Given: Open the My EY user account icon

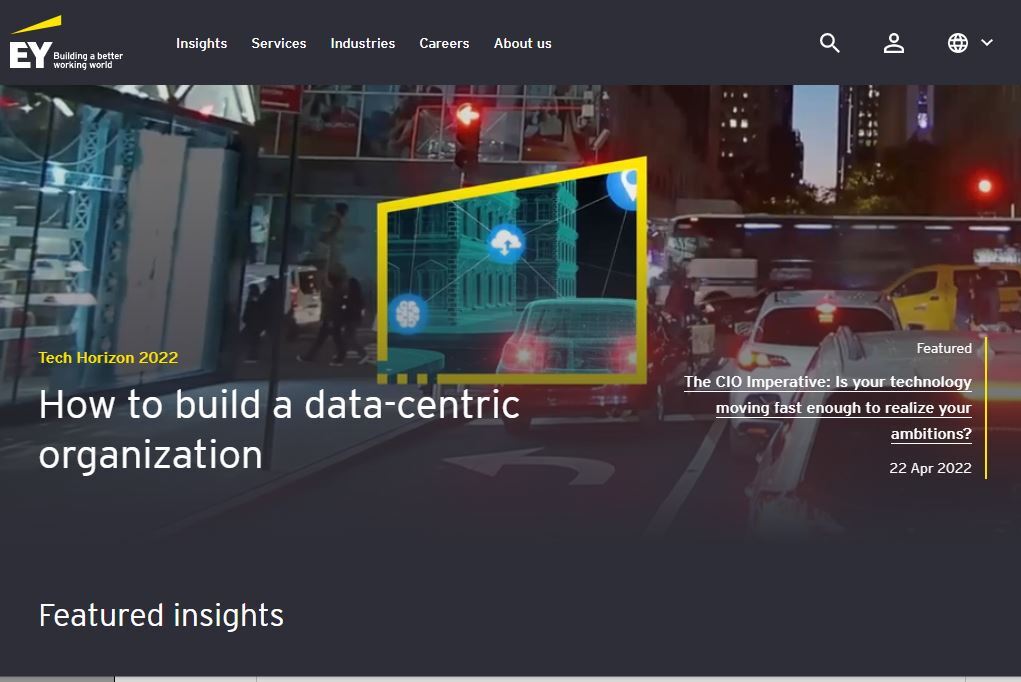Looking at the screenshot, I should tap(893, 43).
